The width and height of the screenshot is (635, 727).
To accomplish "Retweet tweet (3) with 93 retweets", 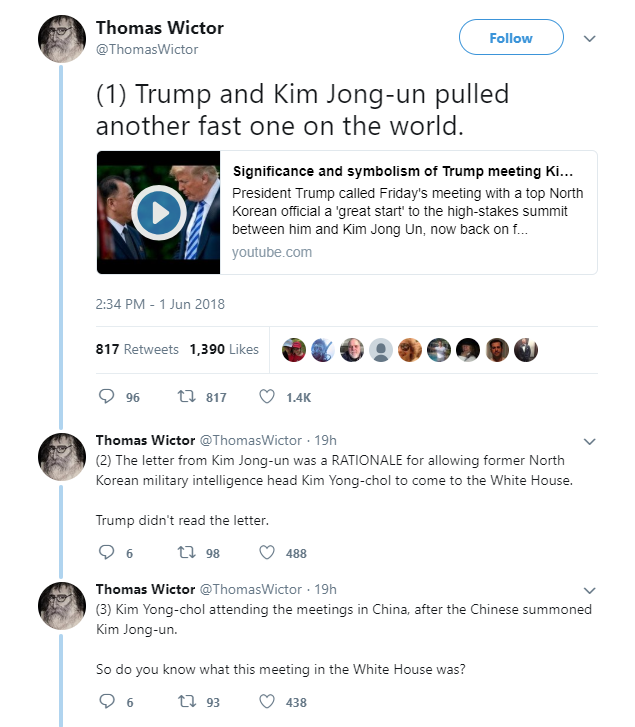I will (186, 701).
